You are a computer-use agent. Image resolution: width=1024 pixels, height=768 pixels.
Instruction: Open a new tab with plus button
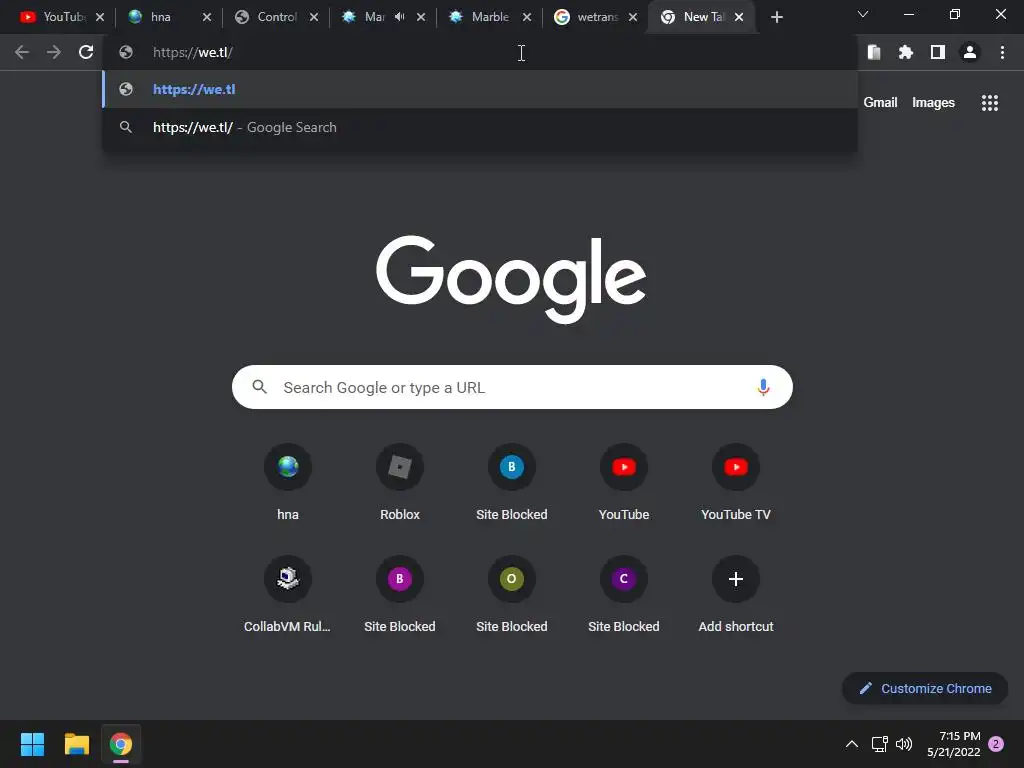(x=776, y=18)
